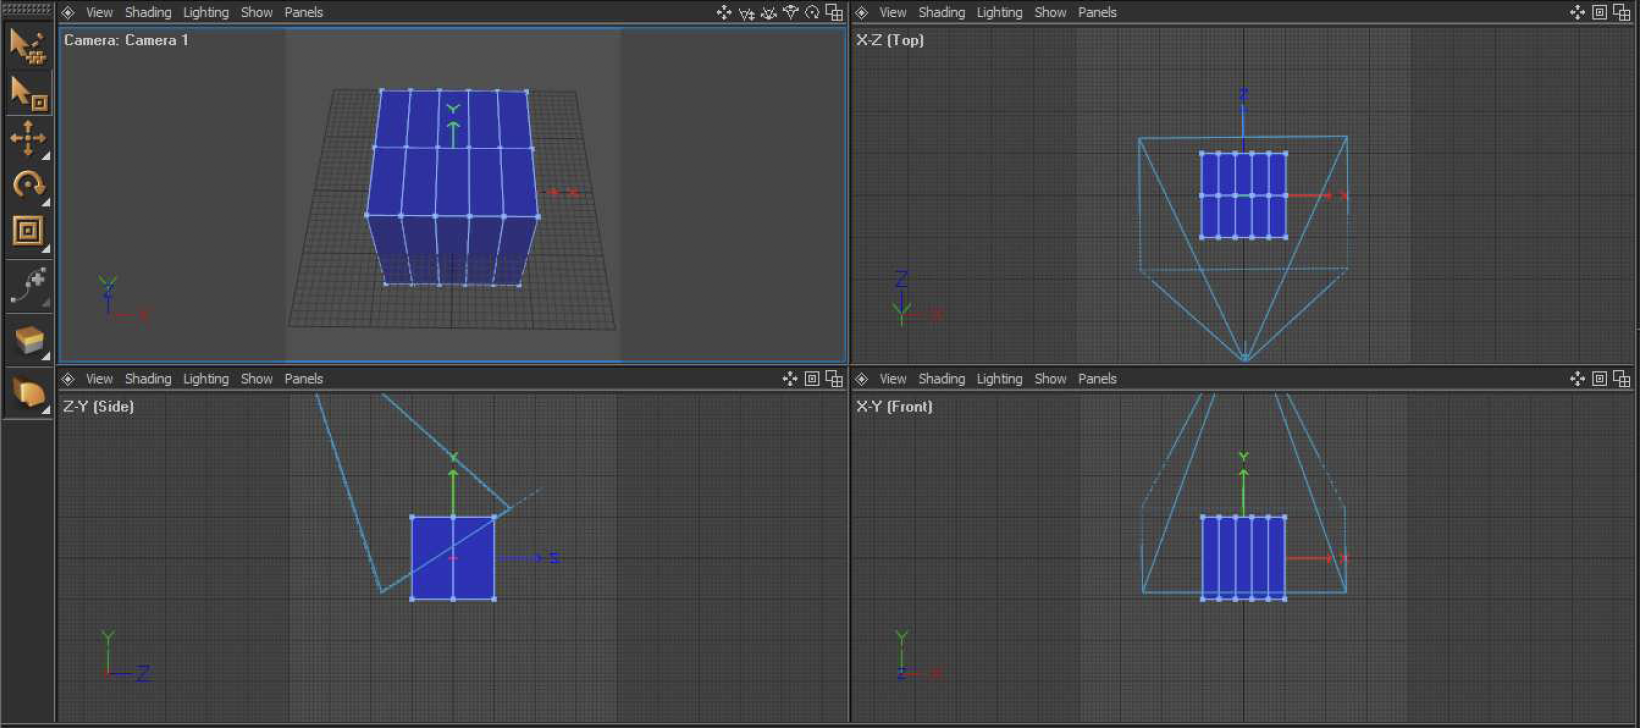Click the bevel shape tool at toolbar bottom

coord(27,394)
